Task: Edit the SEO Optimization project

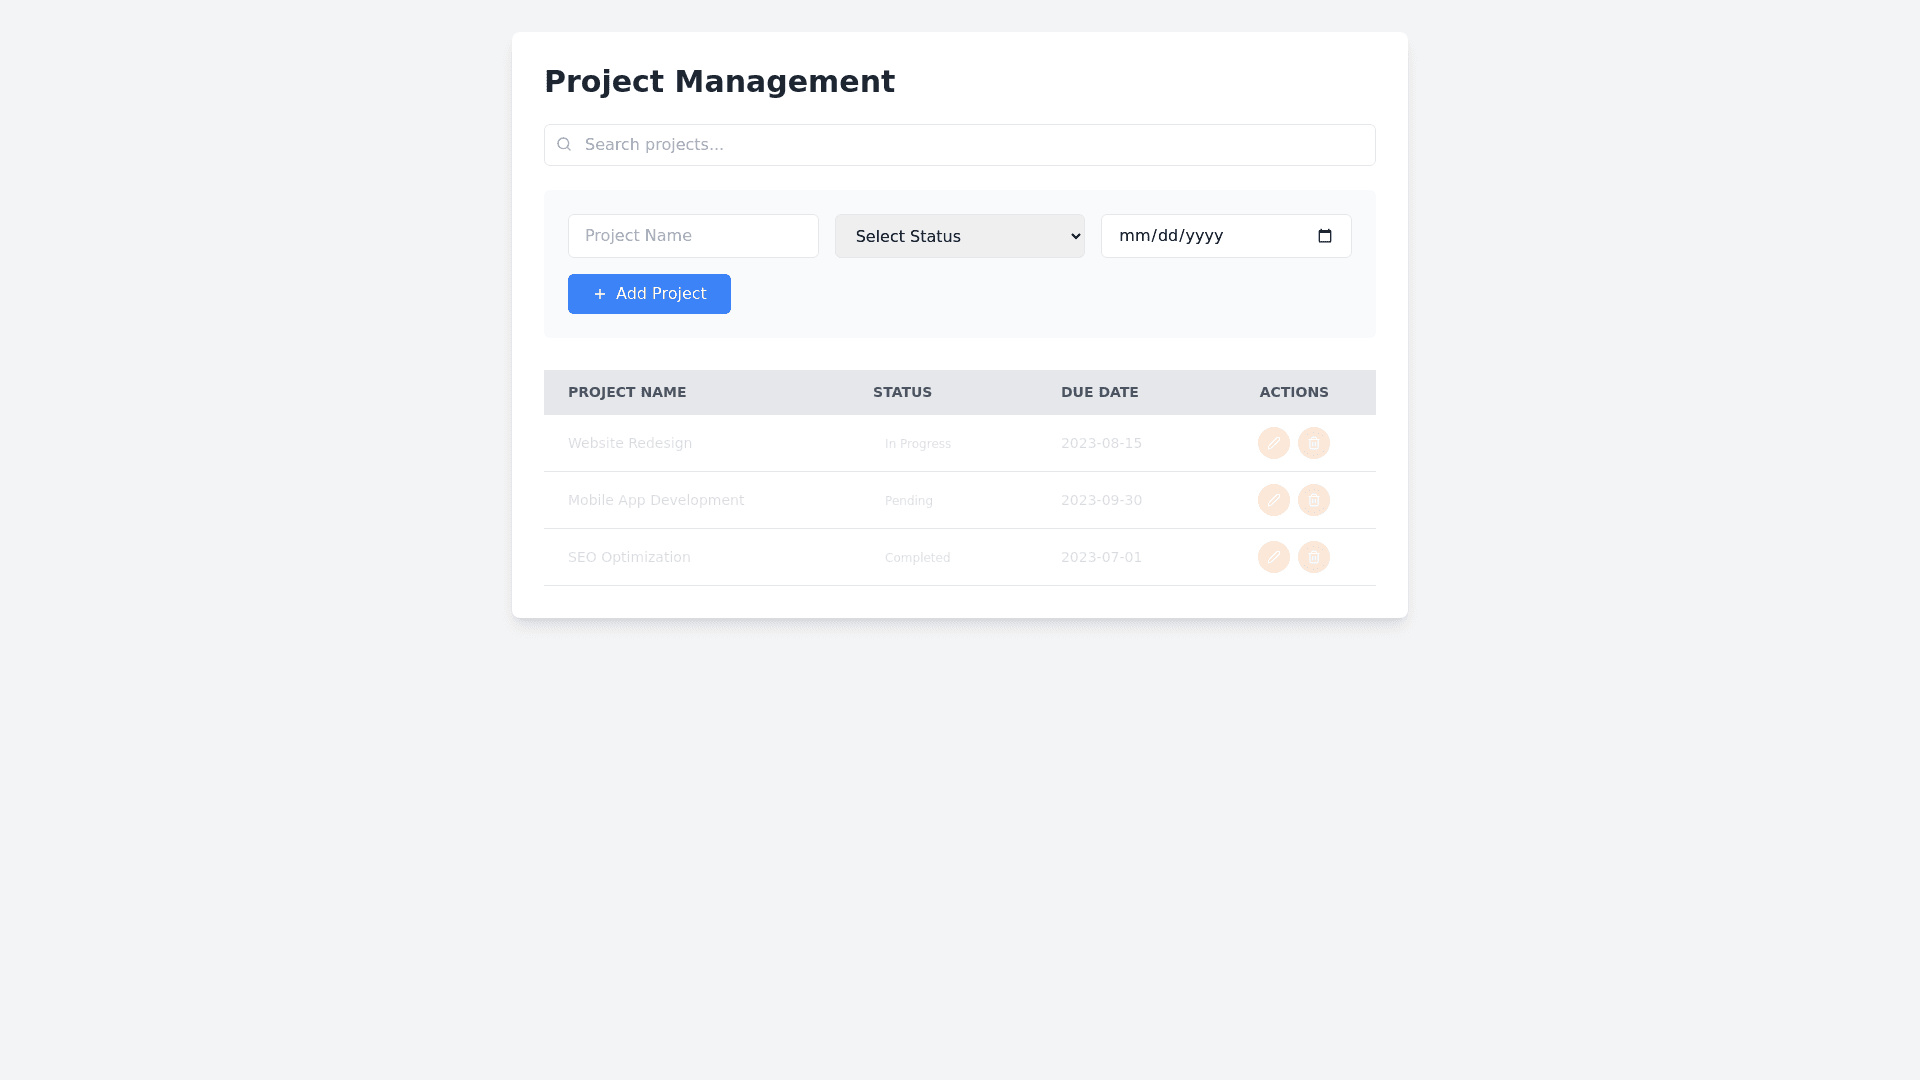Action: click(1273, 557)
